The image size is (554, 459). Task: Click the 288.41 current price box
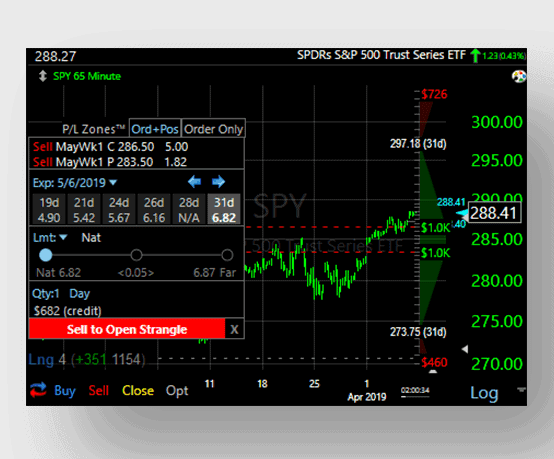click(x=495, y=213)
